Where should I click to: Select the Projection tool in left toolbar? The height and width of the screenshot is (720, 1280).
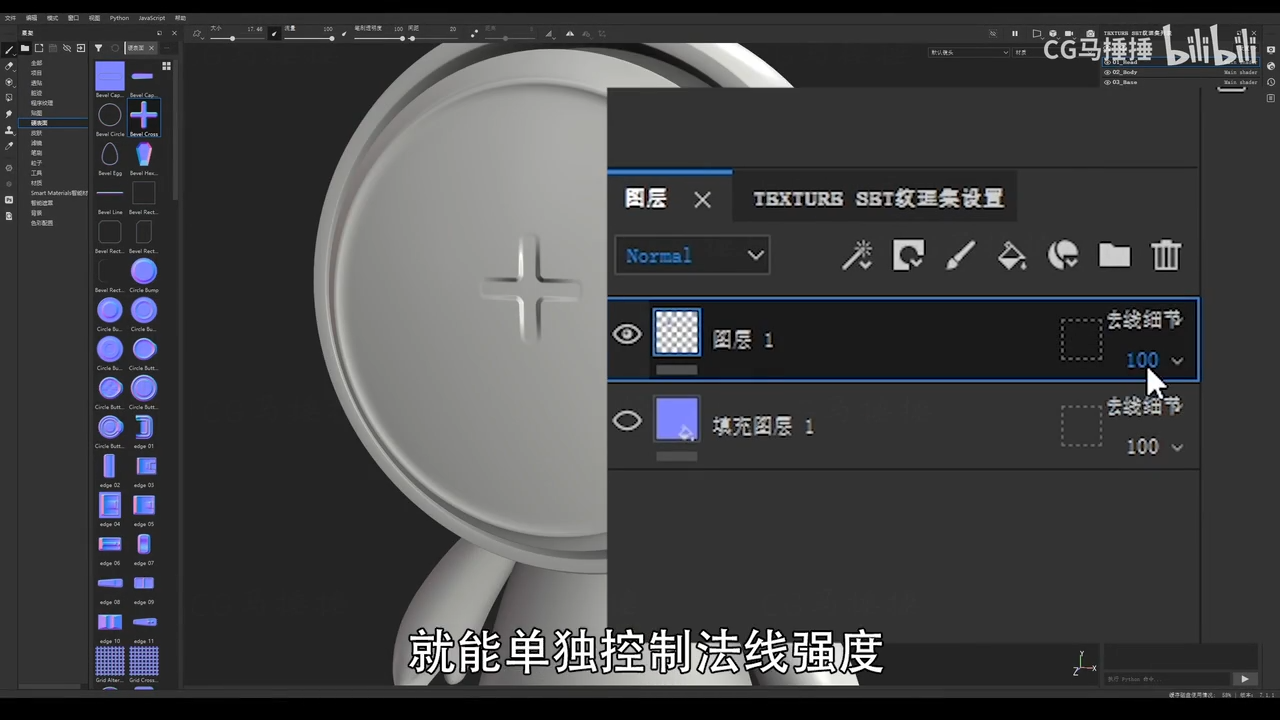coord(9,82)
